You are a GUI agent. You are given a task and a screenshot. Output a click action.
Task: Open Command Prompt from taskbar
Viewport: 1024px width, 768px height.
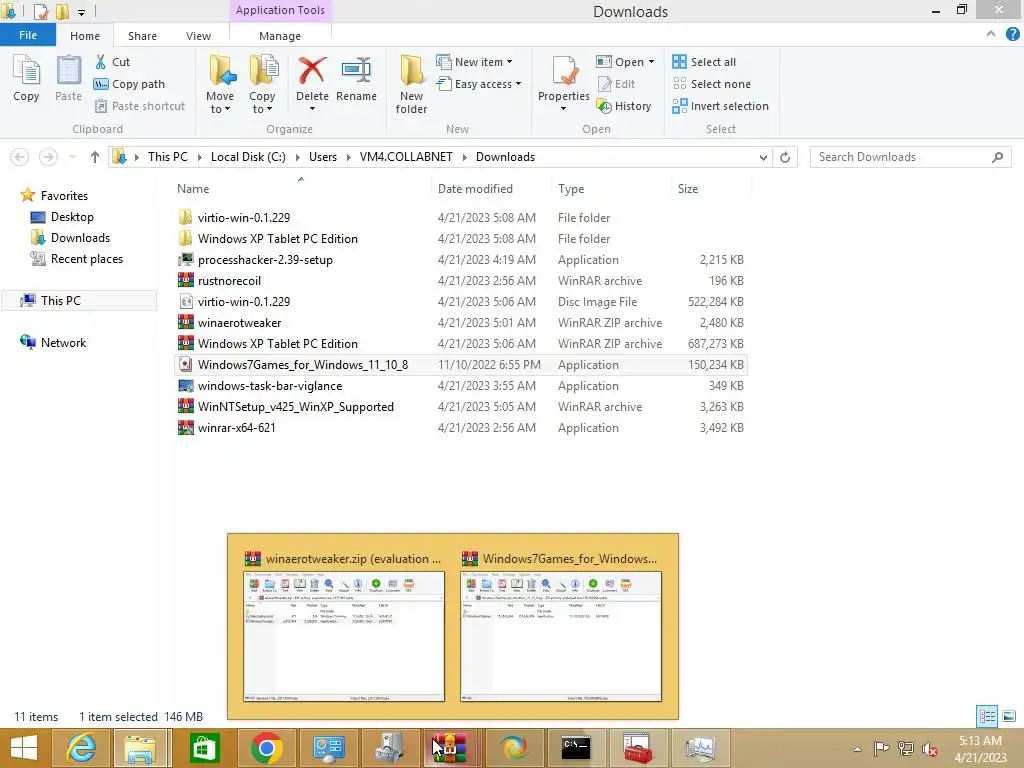[576, 748]
